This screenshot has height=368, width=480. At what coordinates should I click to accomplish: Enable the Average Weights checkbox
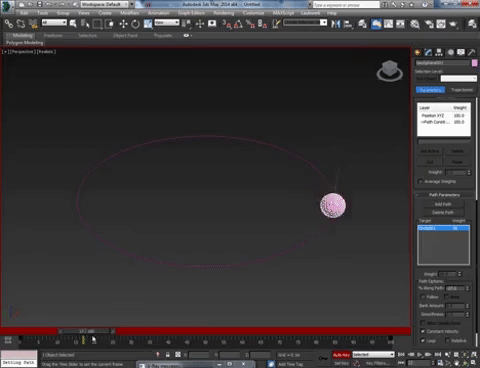(x=420, y=181)
